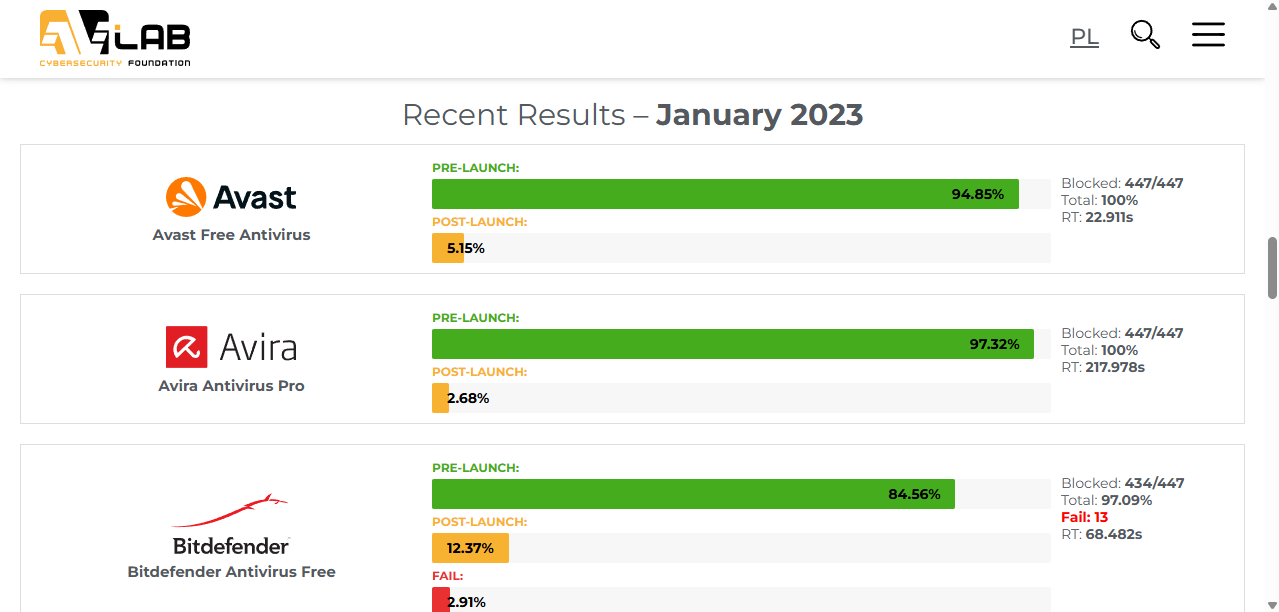Click Avast green pre-launch bar 94.85%
This screenshot has height=612, width=1279.
click(x=725, y=194)
